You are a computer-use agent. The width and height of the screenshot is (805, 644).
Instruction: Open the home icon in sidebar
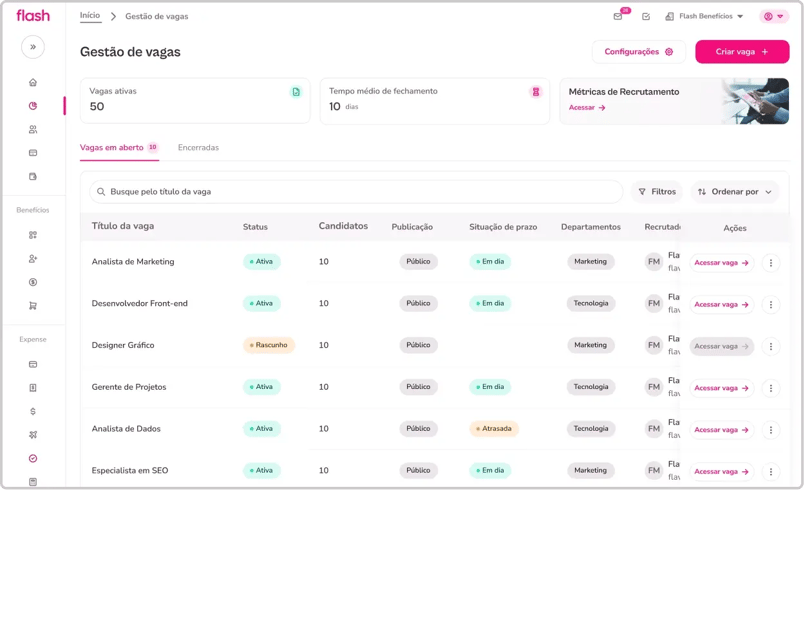pyautogui.click(x=33, y=82)
